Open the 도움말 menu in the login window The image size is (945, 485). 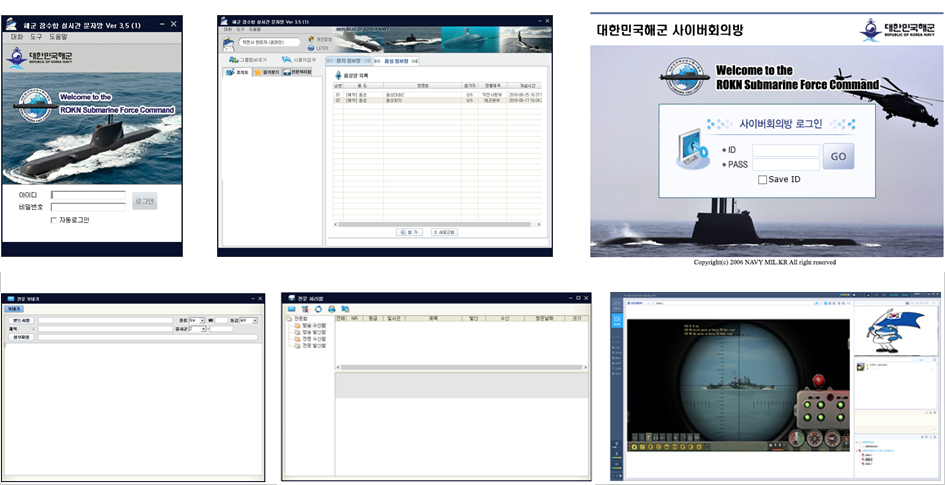pos(58,37)
